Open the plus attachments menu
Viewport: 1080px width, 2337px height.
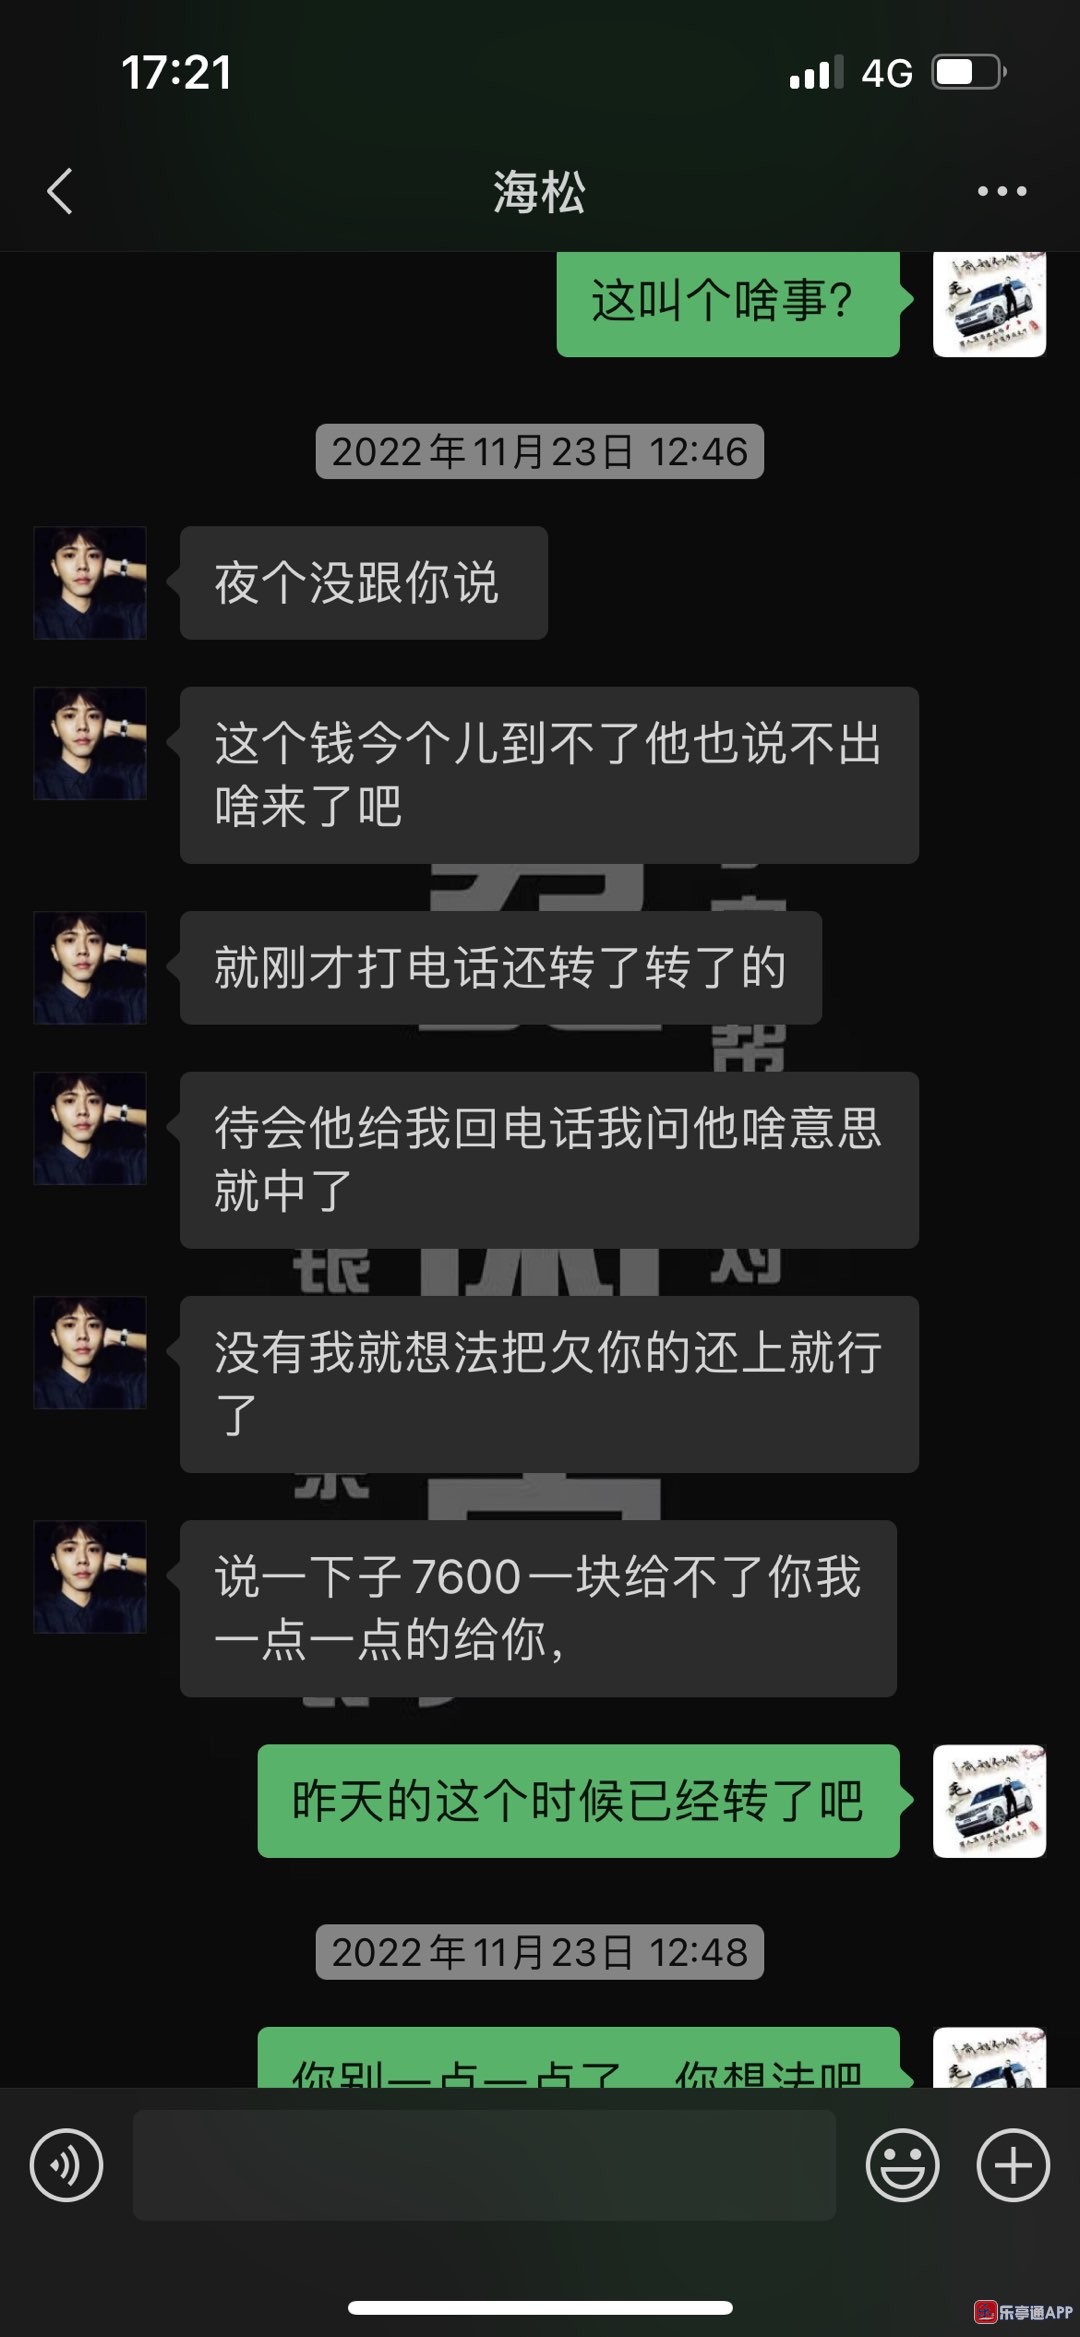coord(1013,2165)
